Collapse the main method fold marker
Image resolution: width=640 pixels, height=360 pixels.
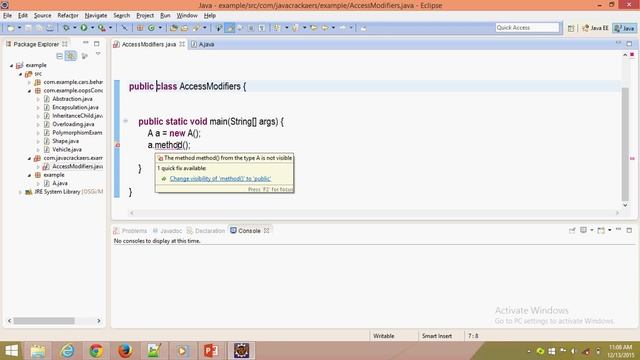[x=126, y=121]
